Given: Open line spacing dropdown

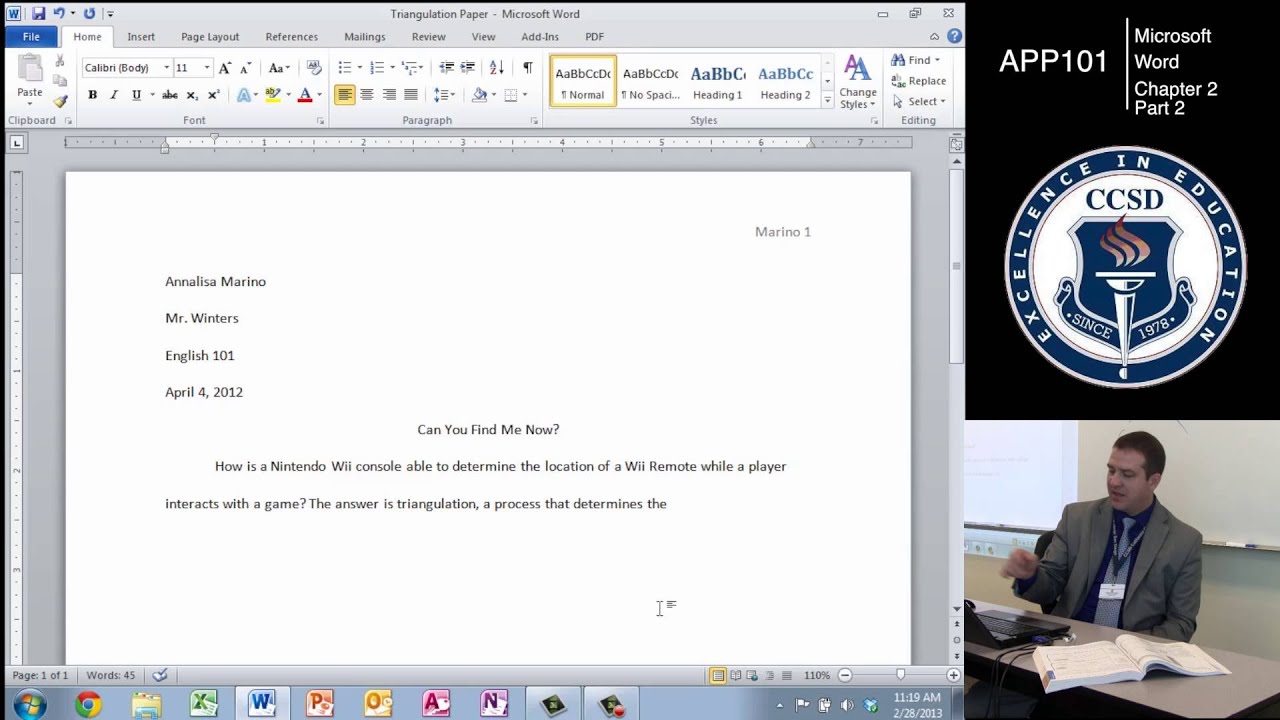Looking at the screenshot, I should [445, 95].
